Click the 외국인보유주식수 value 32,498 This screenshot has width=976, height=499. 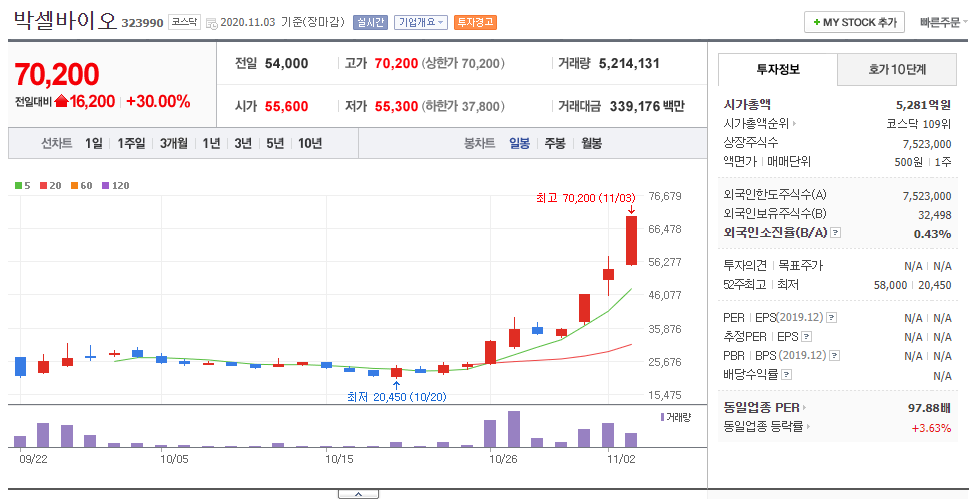click(x=934, y=215)
